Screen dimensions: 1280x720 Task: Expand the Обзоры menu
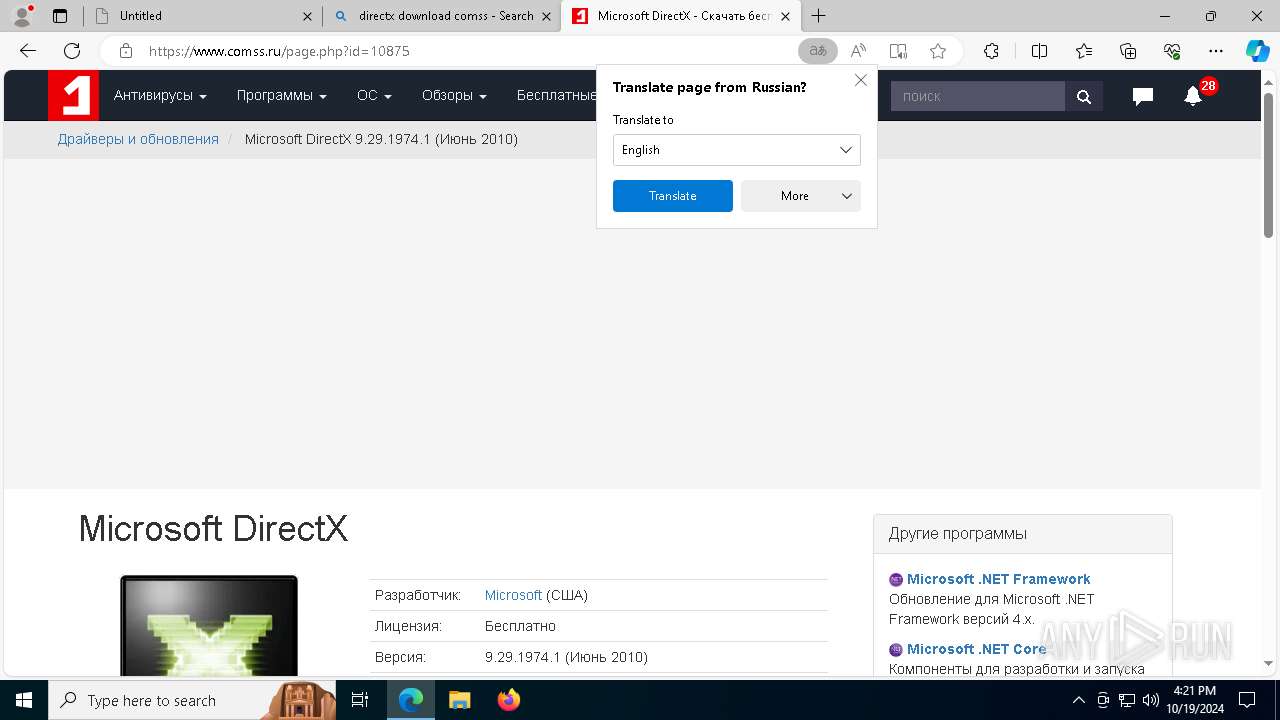point(454,96)
